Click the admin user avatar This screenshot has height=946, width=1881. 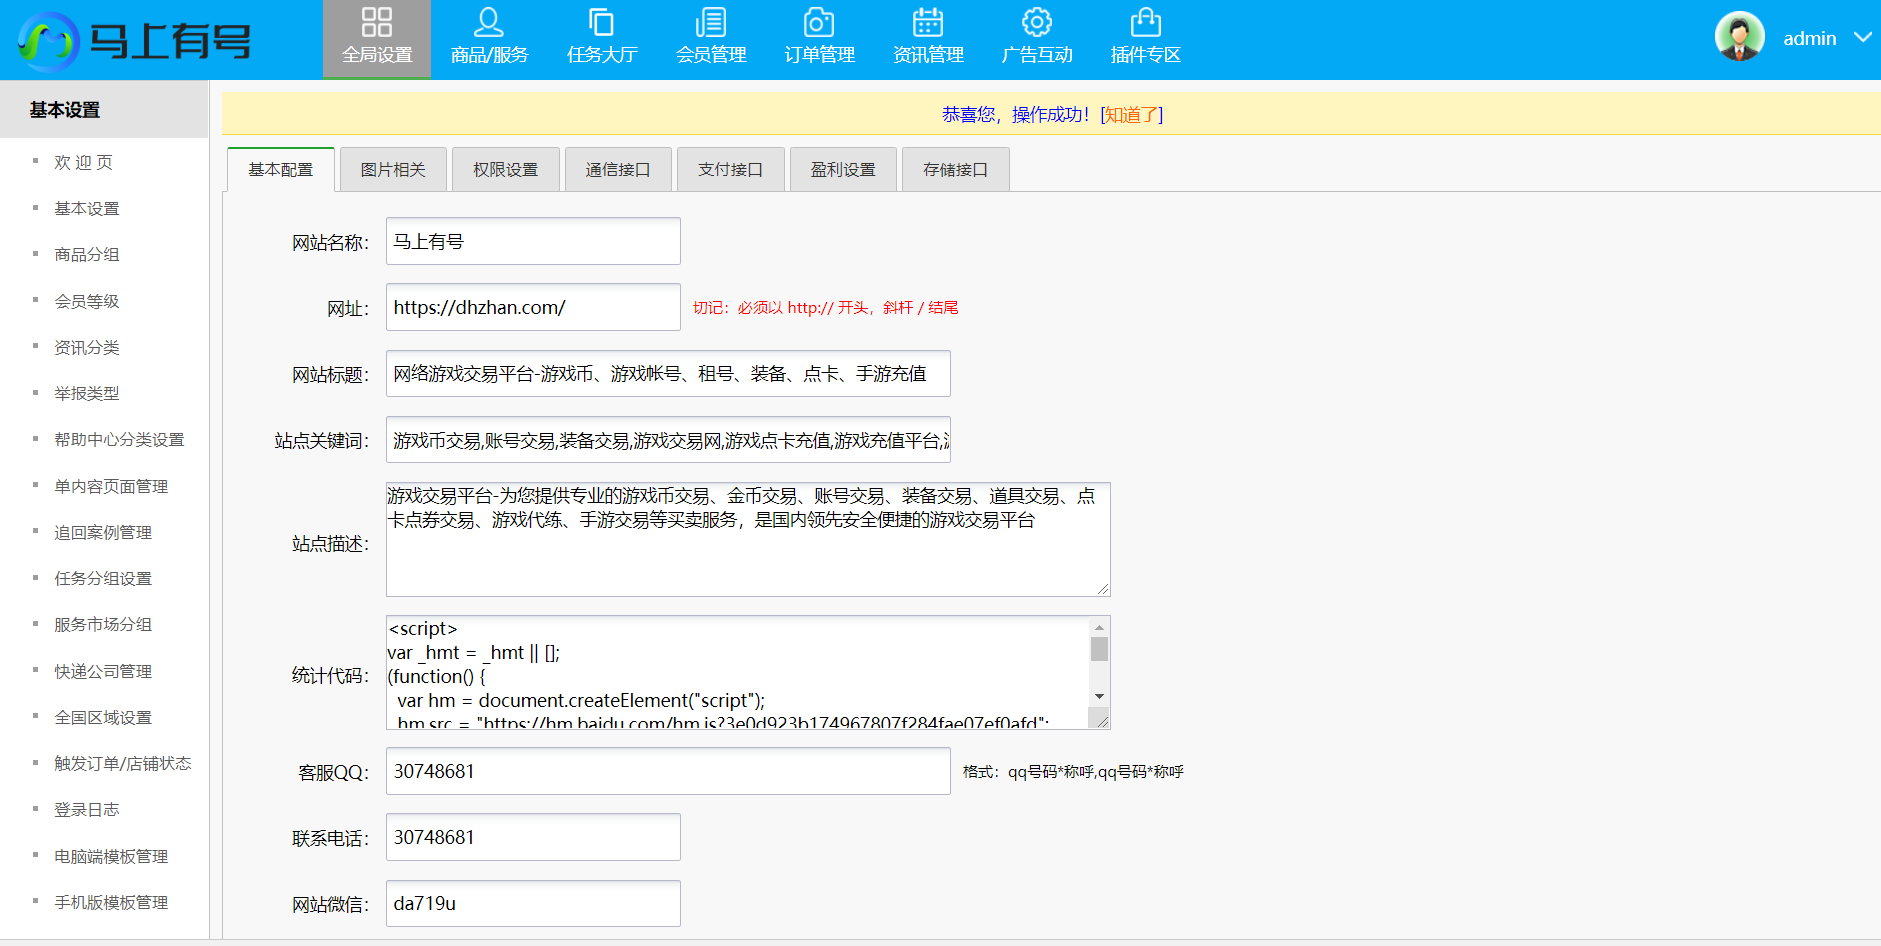tap(1740, 38)
